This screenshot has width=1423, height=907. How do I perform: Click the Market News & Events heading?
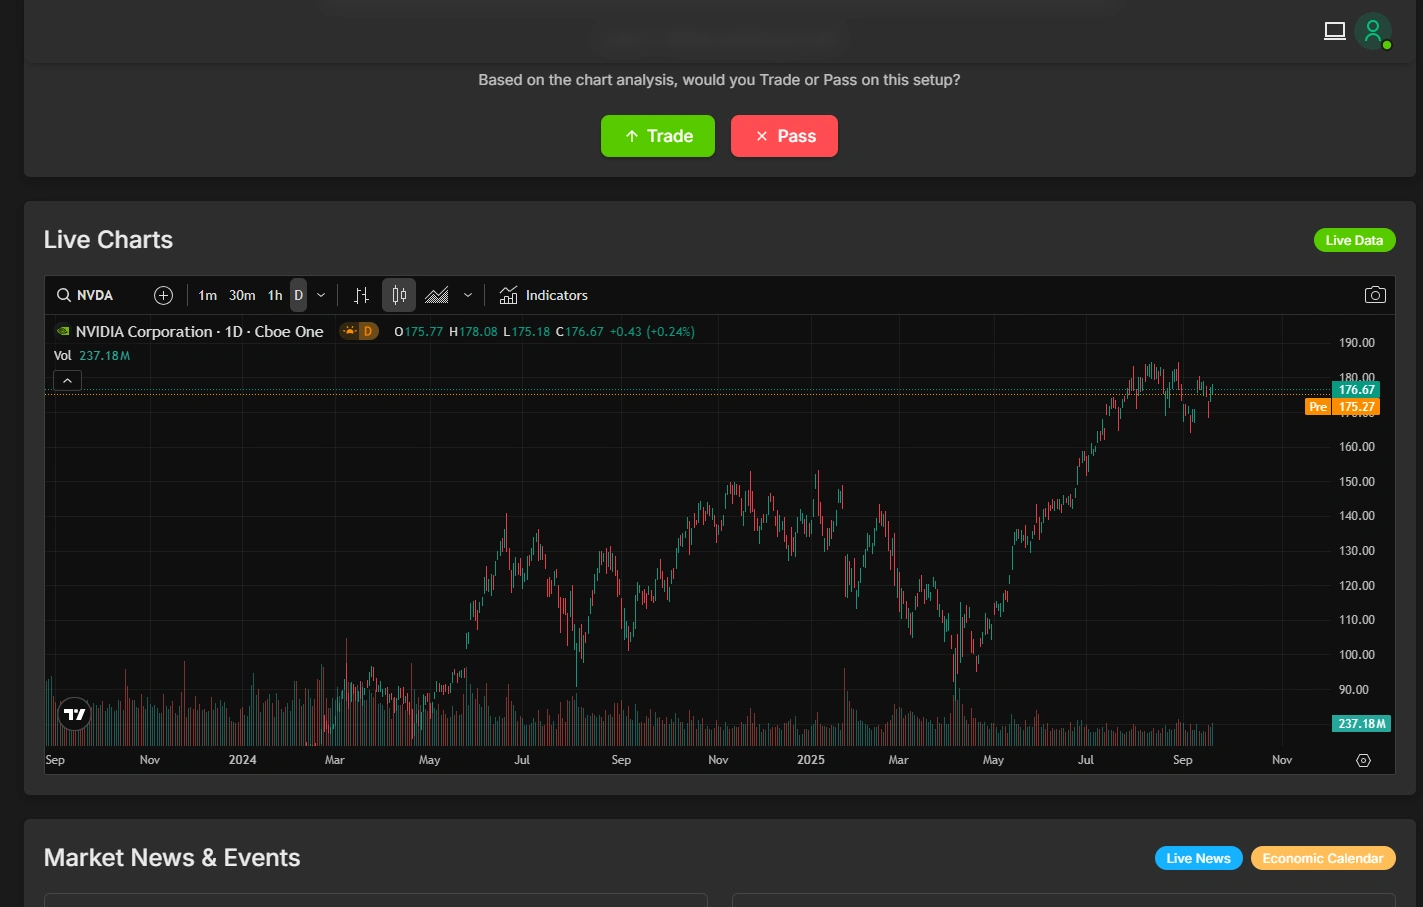click(x=172, y=858)
